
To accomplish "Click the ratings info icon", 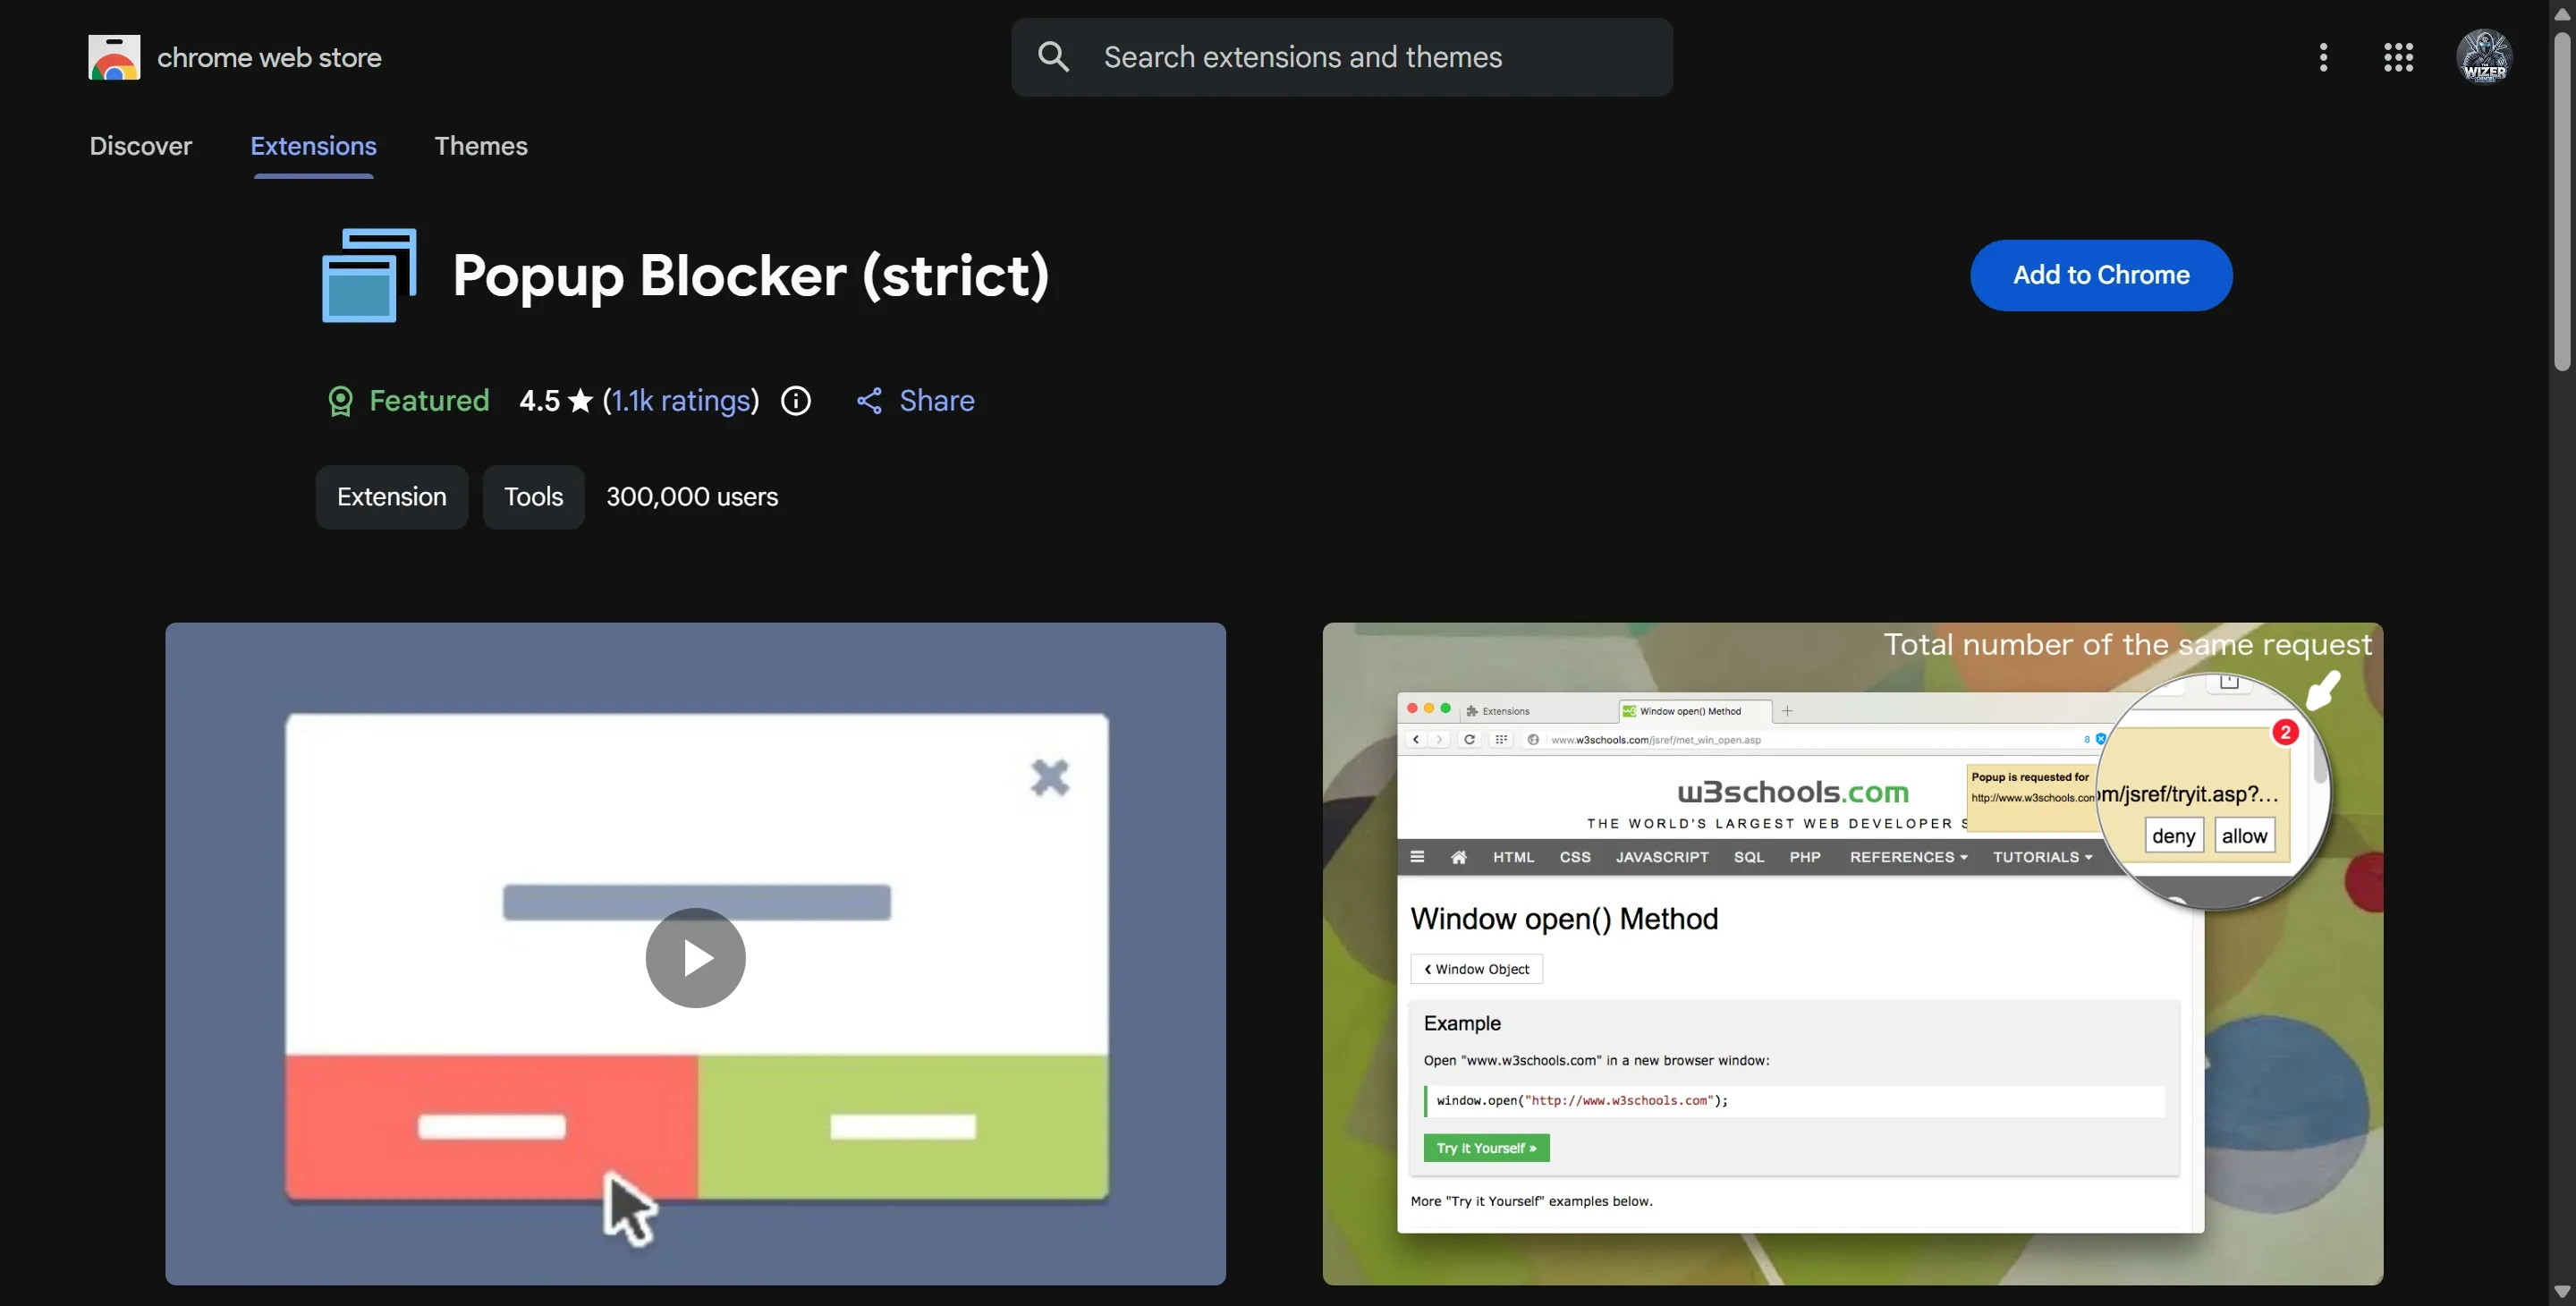I will coord(795,401).
